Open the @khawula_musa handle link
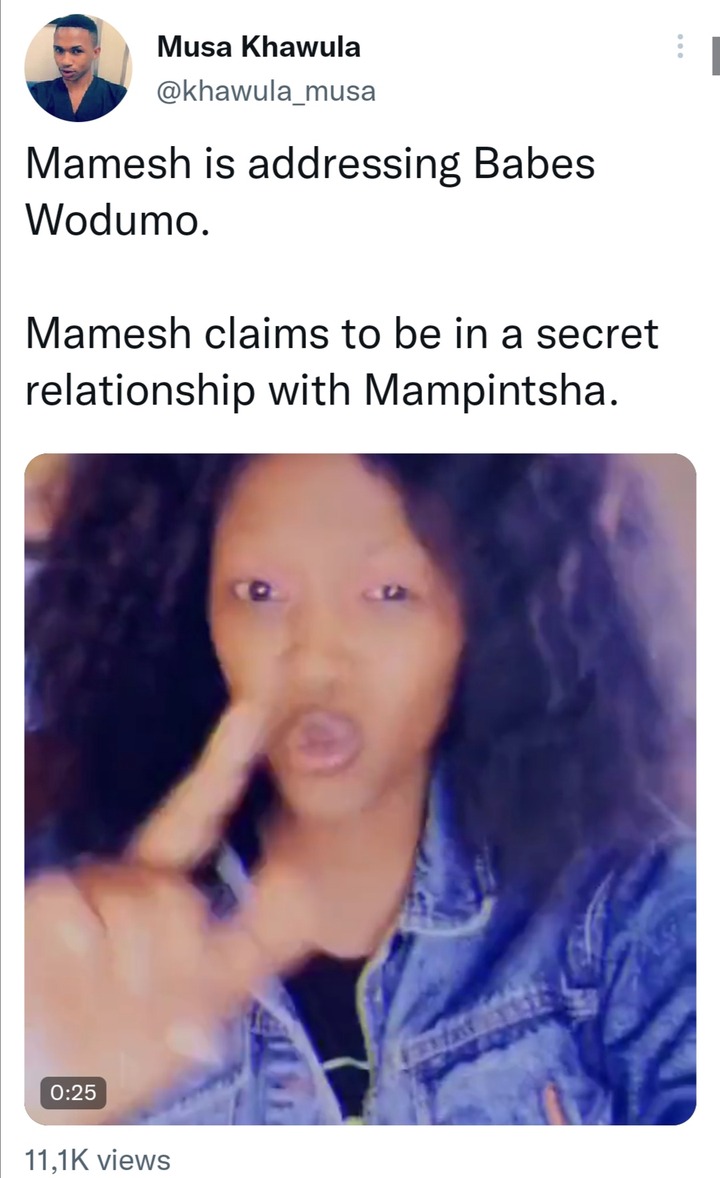Image resolution: width=720 pixels, height=1178 pixels. click(266, 91)
